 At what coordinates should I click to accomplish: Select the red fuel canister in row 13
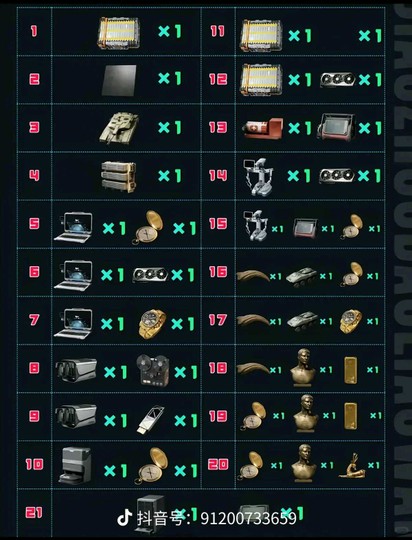pyautogui.click(x=263, y=128)
